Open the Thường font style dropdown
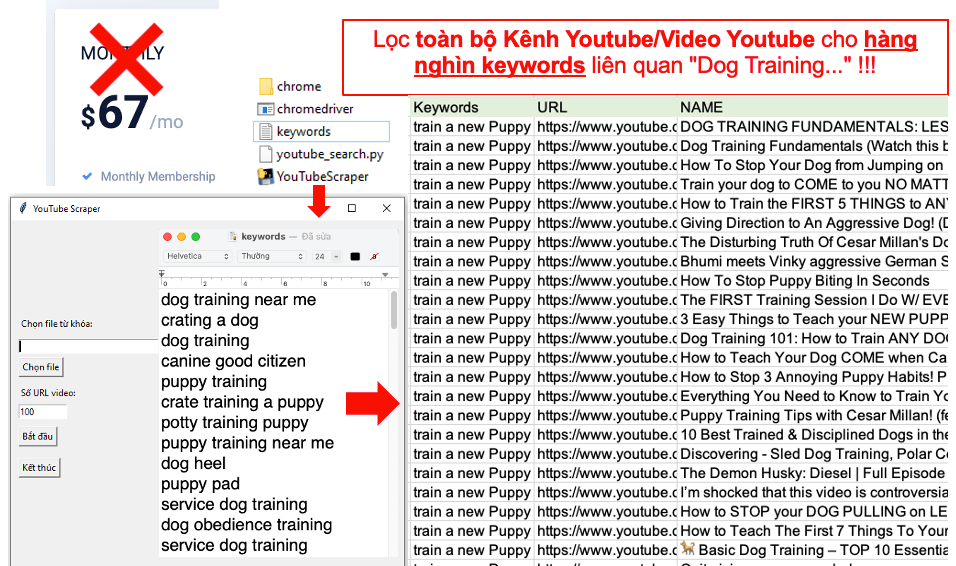The height and width of the screenshot is (566, 956). 271,257
